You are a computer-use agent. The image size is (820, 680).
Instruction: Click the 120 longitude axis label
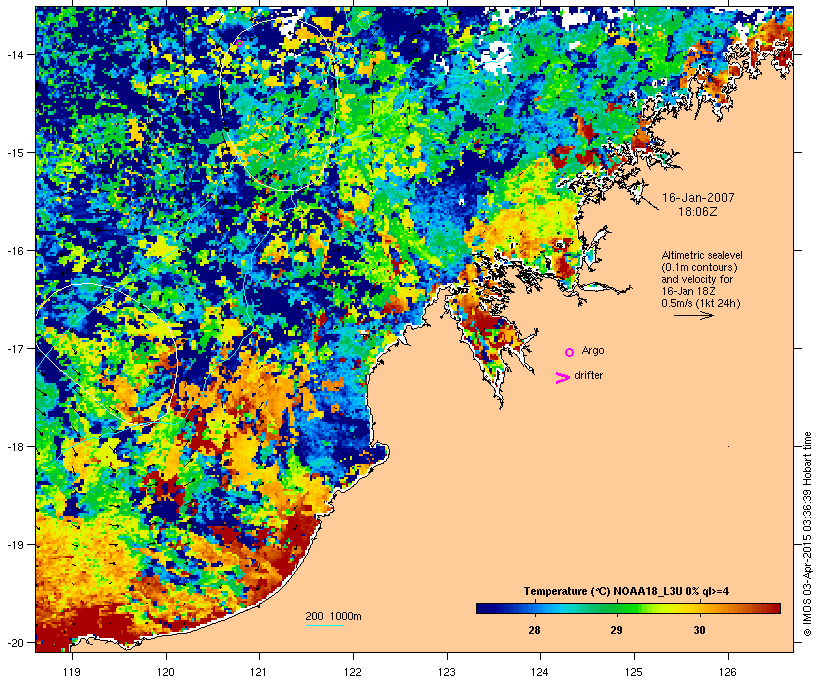click(166, 672)
